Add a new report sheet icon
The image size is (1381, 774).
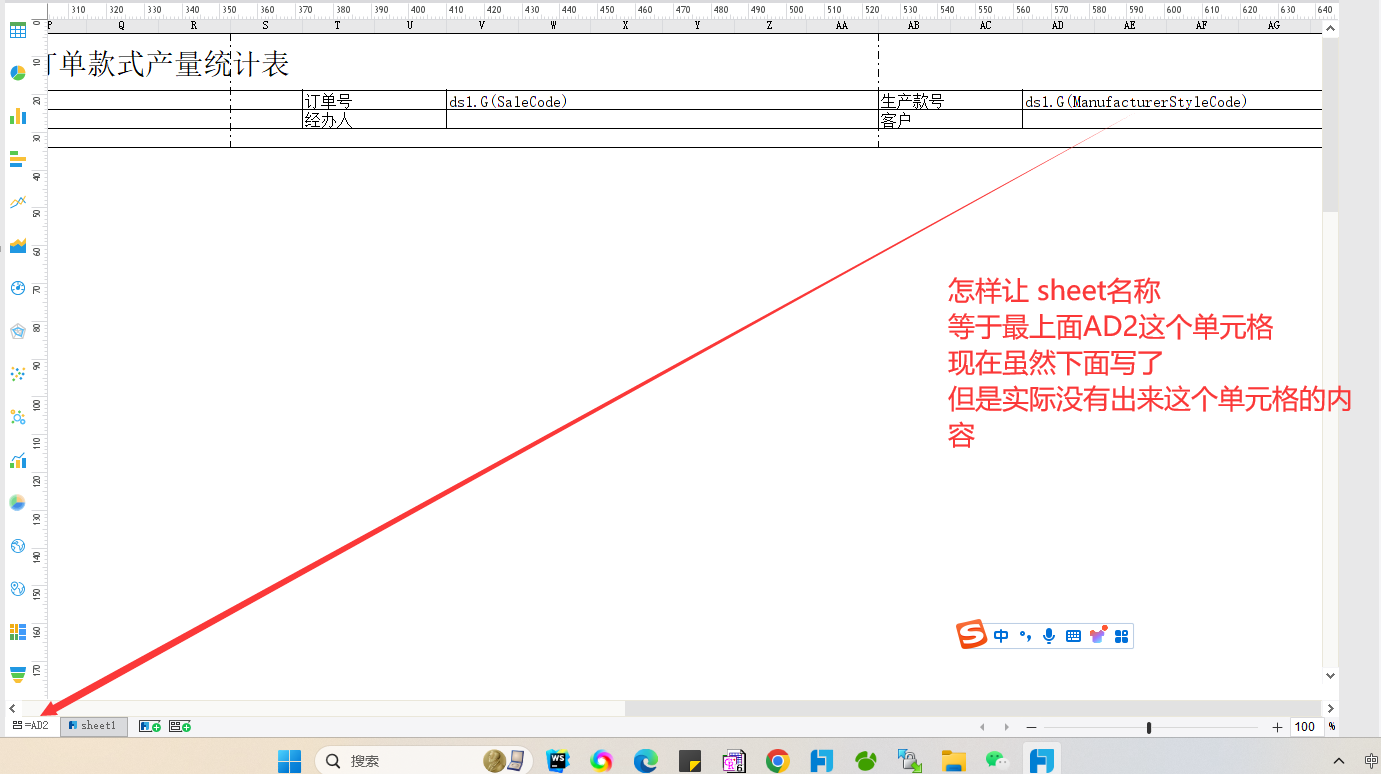pos(150,726)
